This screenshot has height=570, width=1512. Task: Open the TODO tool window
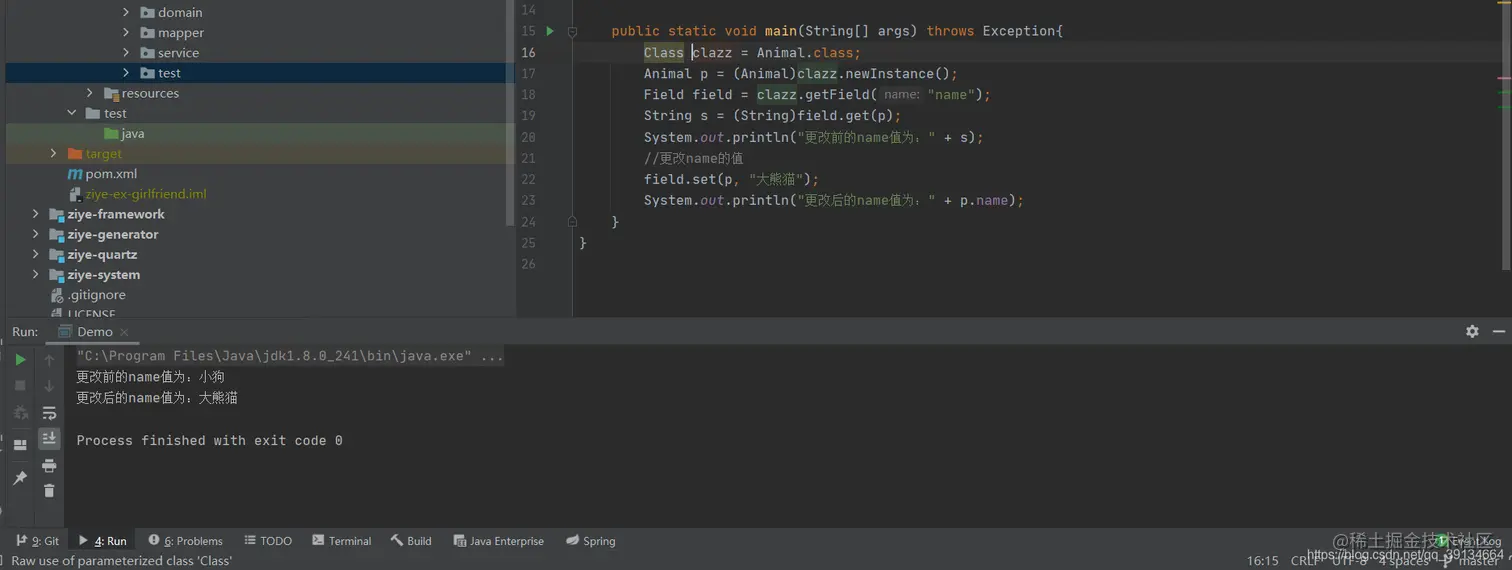coord(268,541)
